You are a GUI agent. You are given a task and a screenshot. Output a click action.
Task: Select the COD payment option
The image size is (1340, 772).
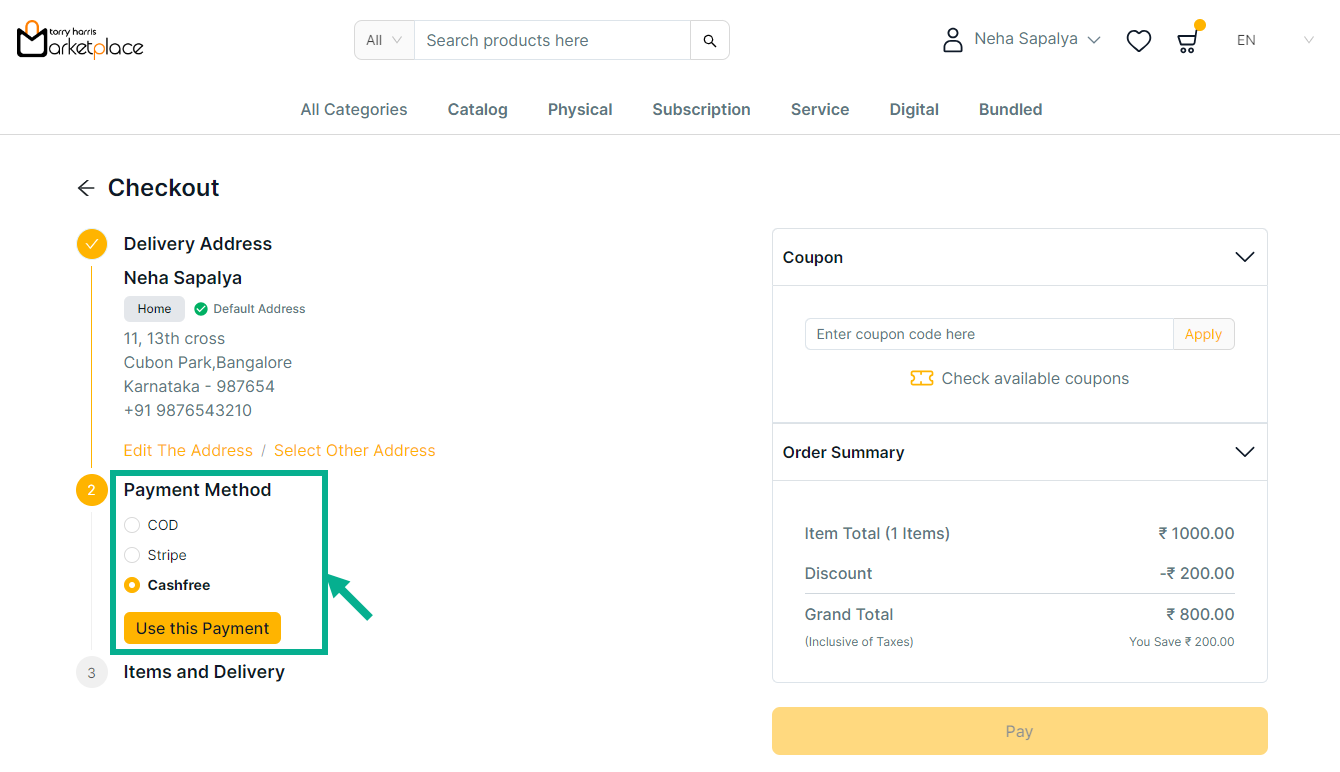[132, 525]
